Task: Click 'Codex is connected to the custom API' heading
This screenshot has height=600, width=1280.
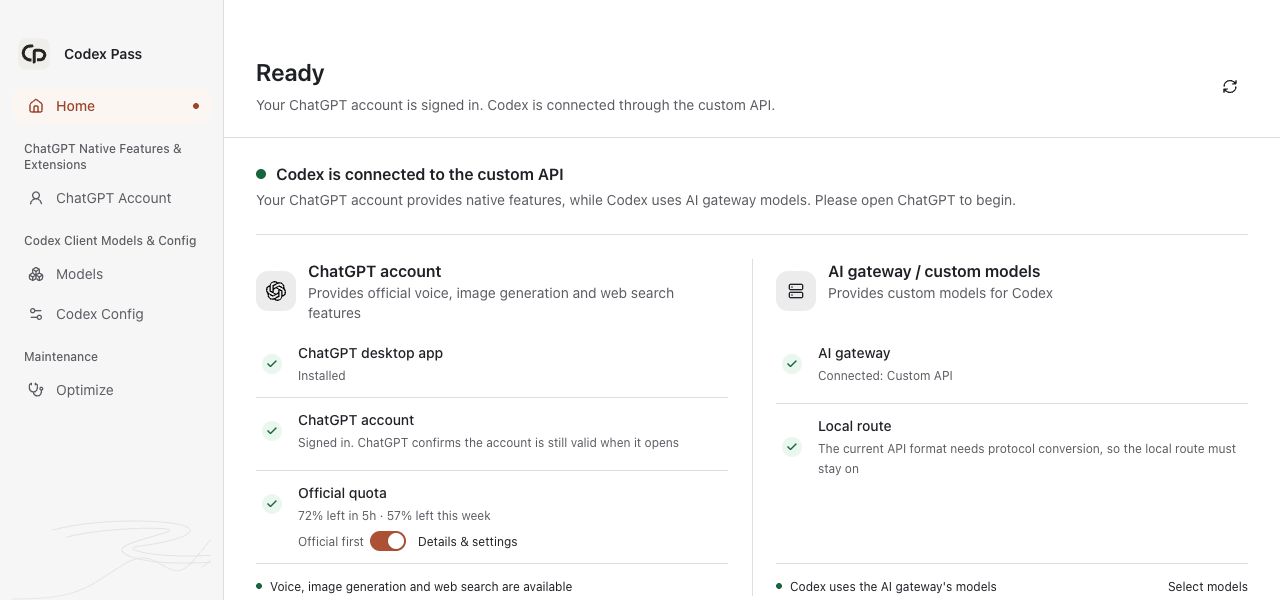Action: 420,174
